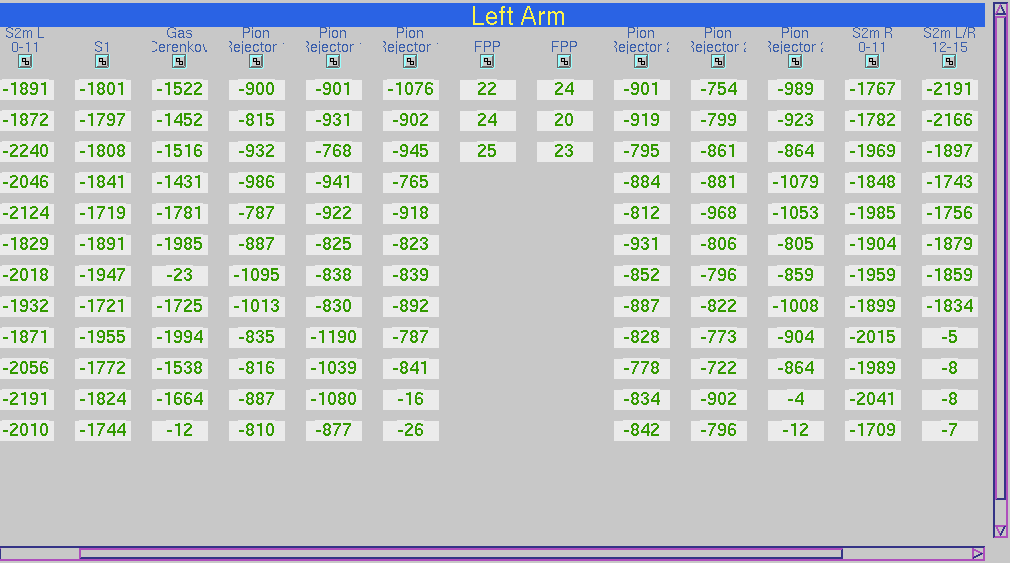Select the Pion Rejector value -778
The width and height of the screenshot is (1010, 563).
pyautogui.click(x=642, y=368)
